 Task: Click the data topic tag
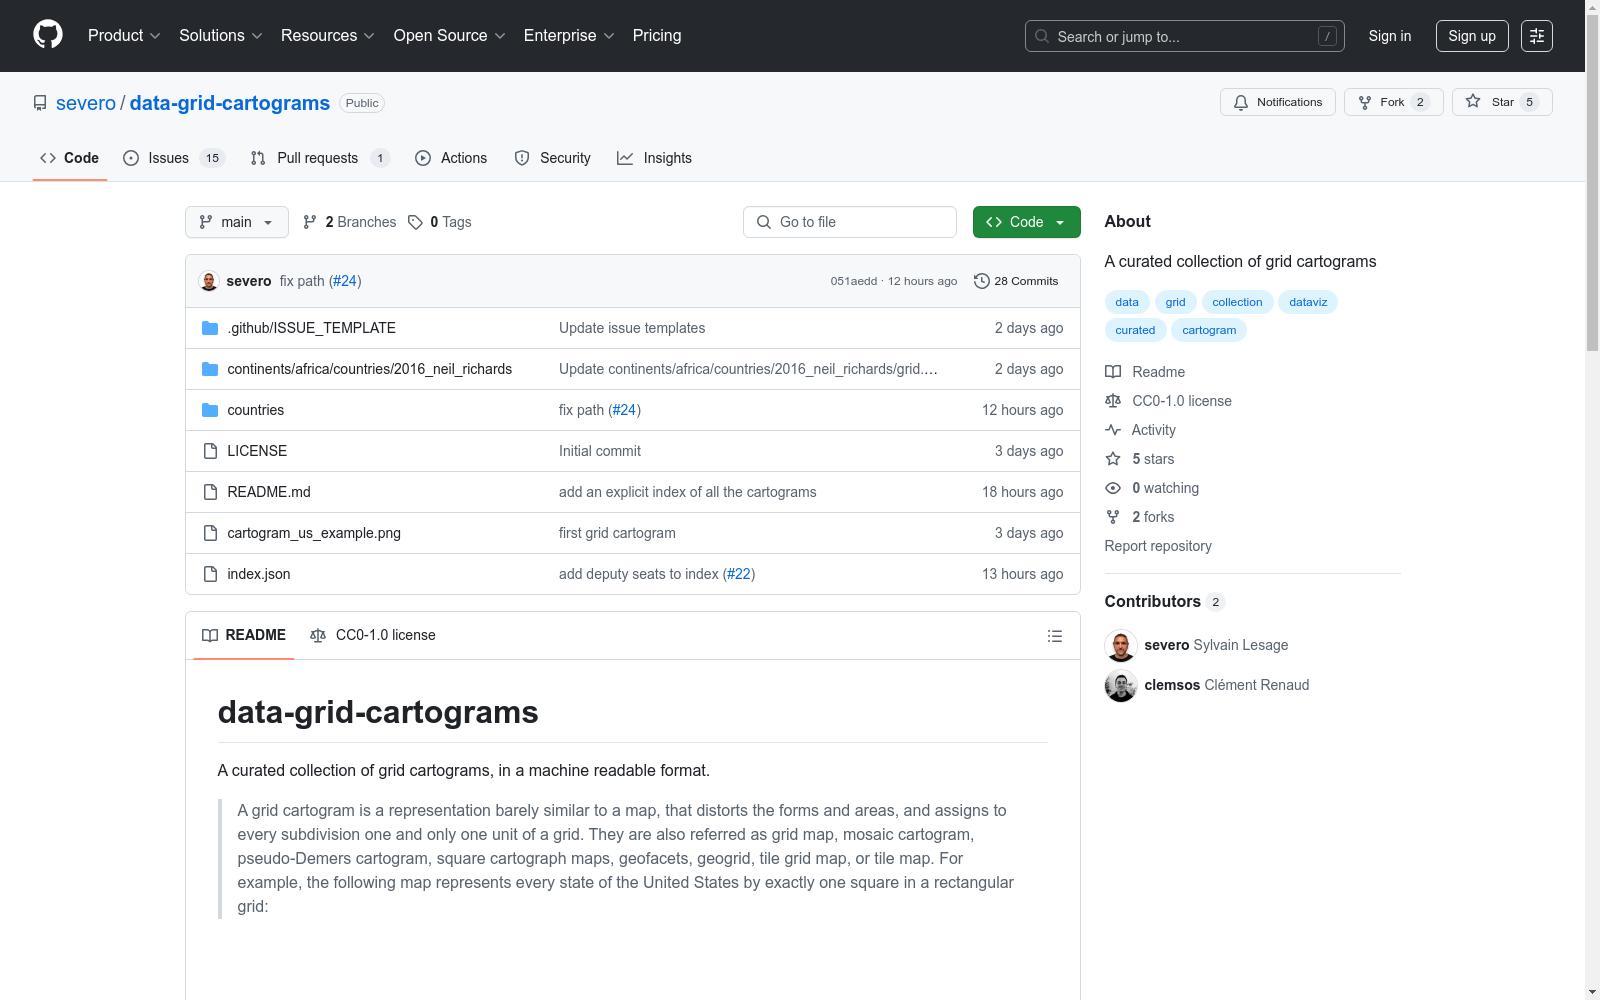(x=1127, y=302)
